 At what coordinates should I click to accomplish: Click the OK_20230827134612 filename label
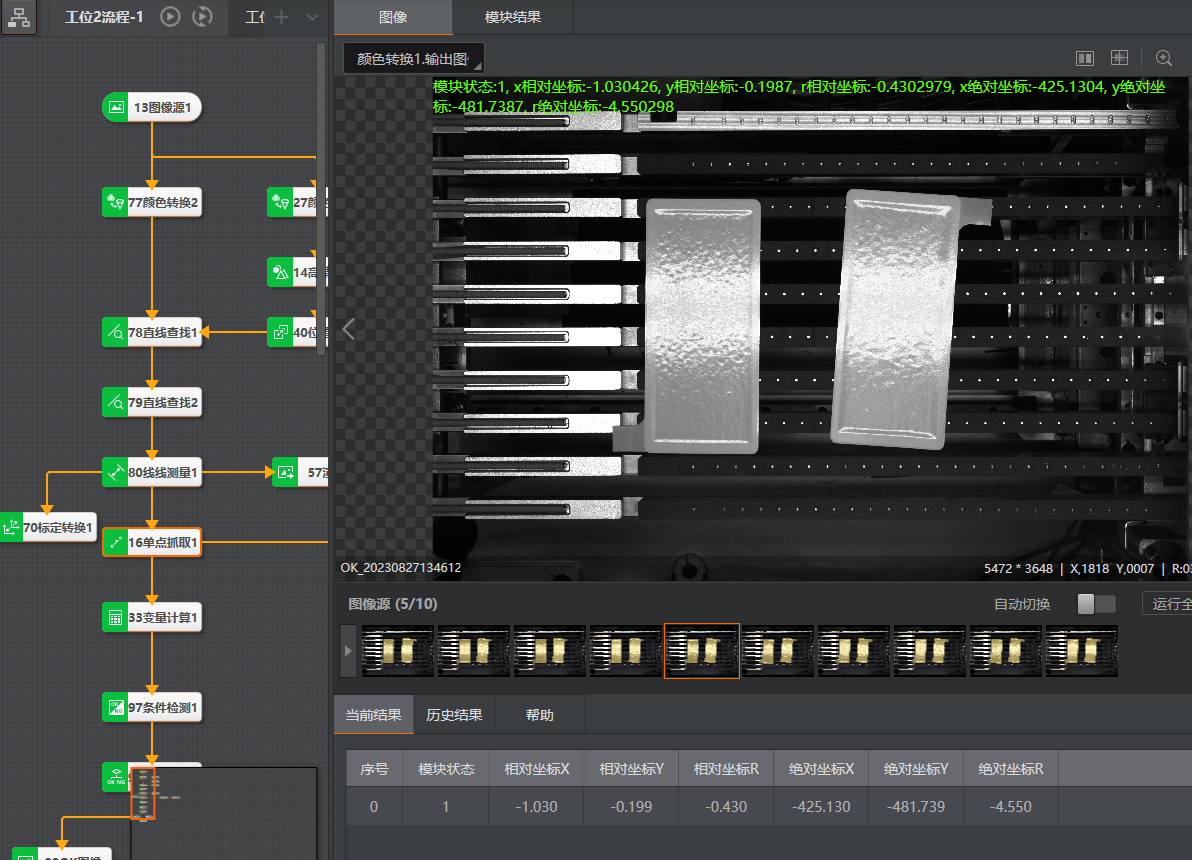click(401, 568)
